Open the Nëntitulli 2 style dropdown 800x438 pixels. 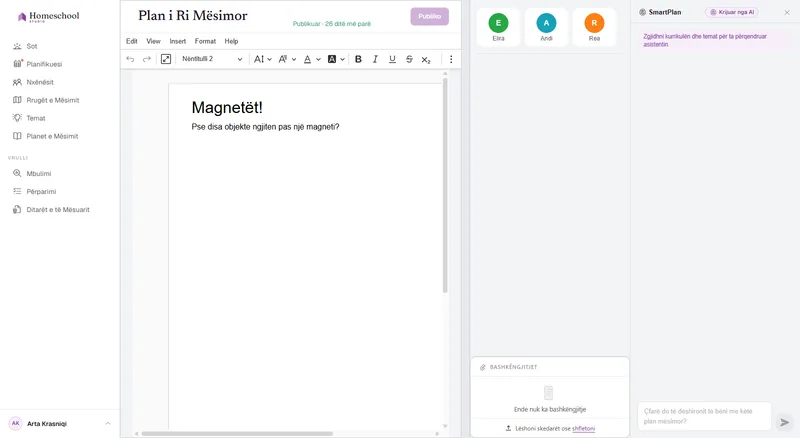[x=212, y=59]
